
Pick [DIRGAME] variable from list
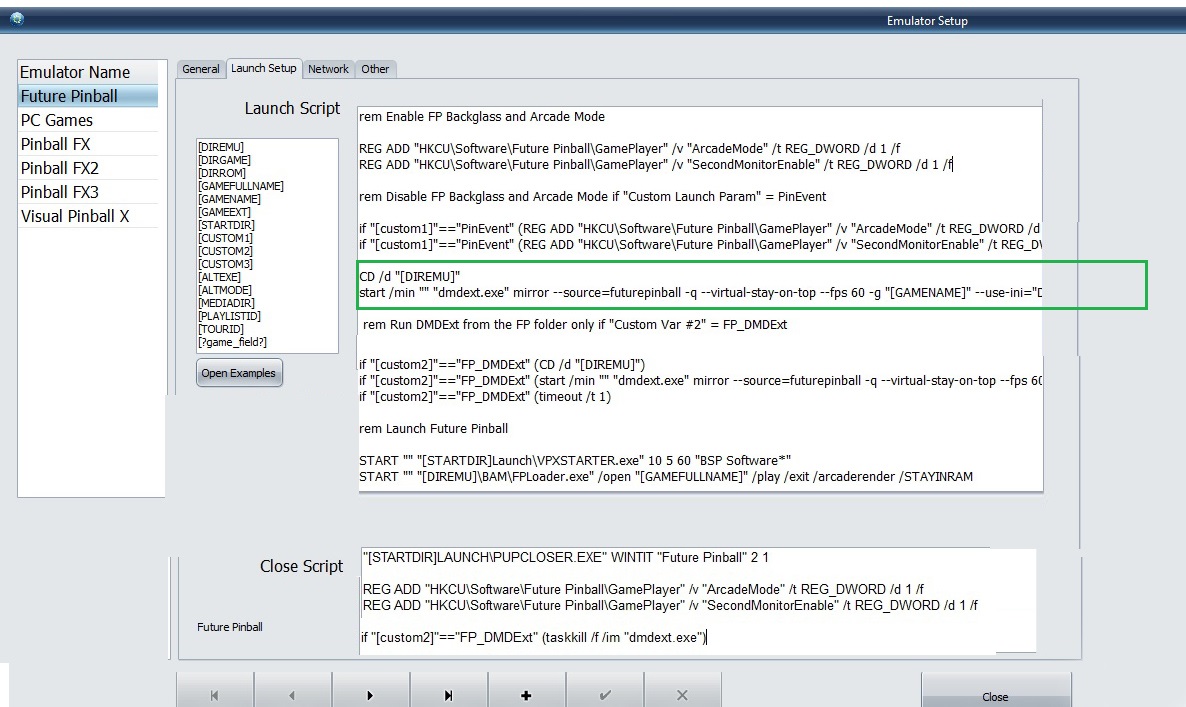pos(225,160)
